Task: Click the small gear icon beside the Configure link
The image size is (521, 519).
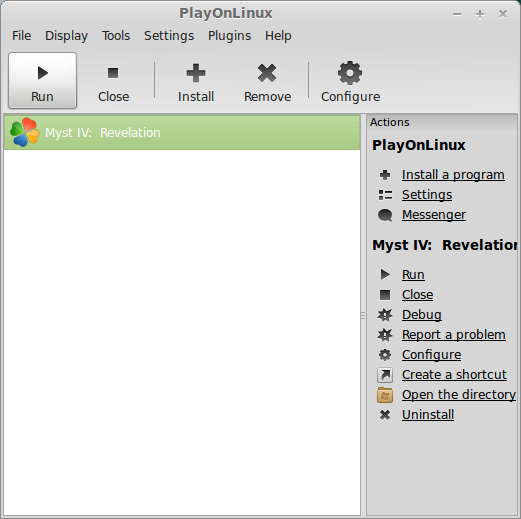Action: tap(385, 355)
